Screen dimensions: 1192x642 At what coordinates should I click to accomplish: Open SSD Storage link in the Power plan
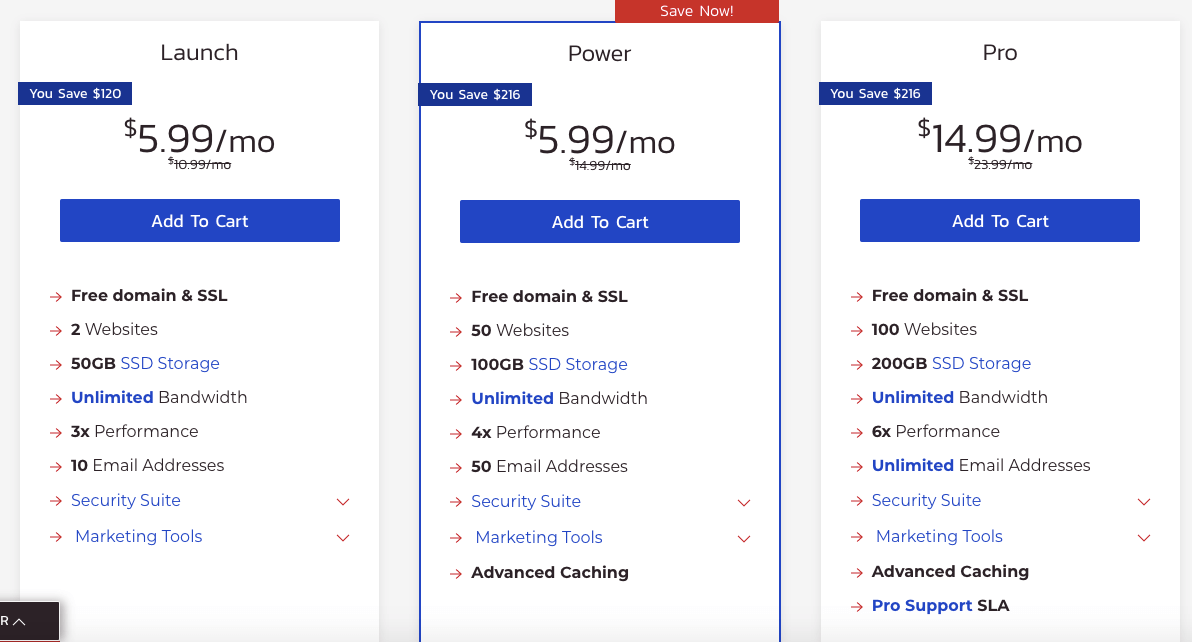point(578,364)
